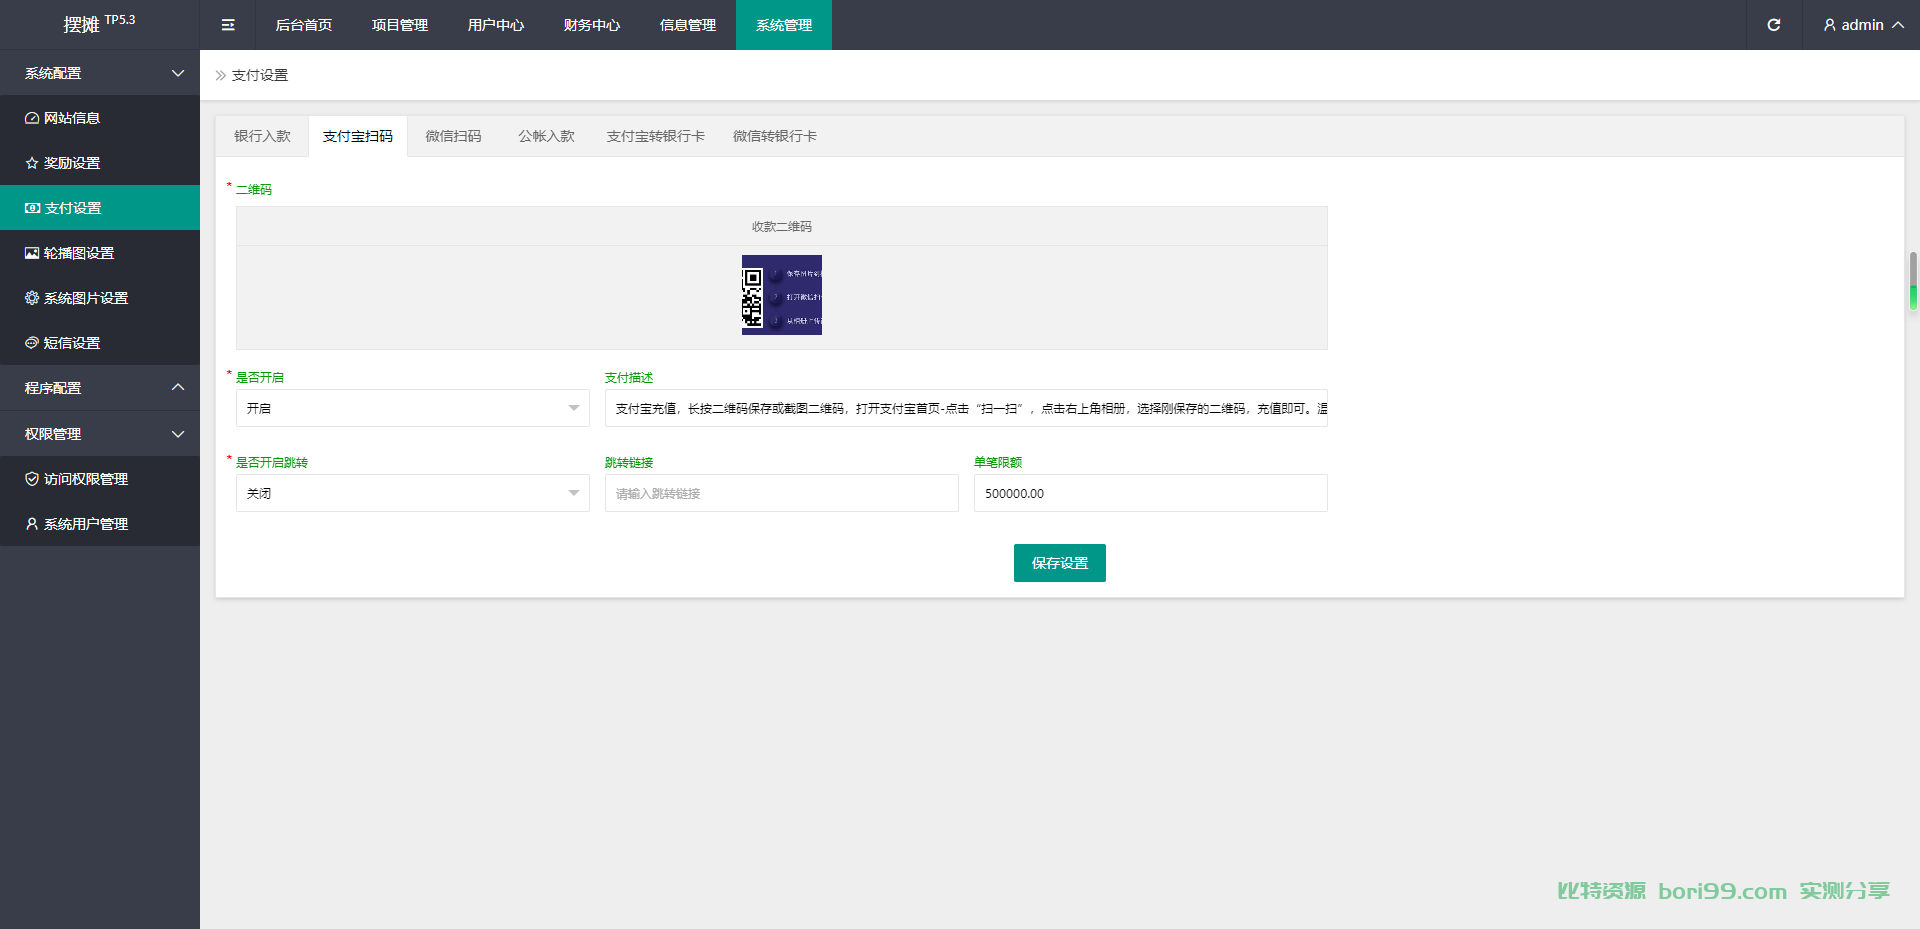
Task: Expand the 权限管理 sidebar section
Action: (x=100, y=434)
